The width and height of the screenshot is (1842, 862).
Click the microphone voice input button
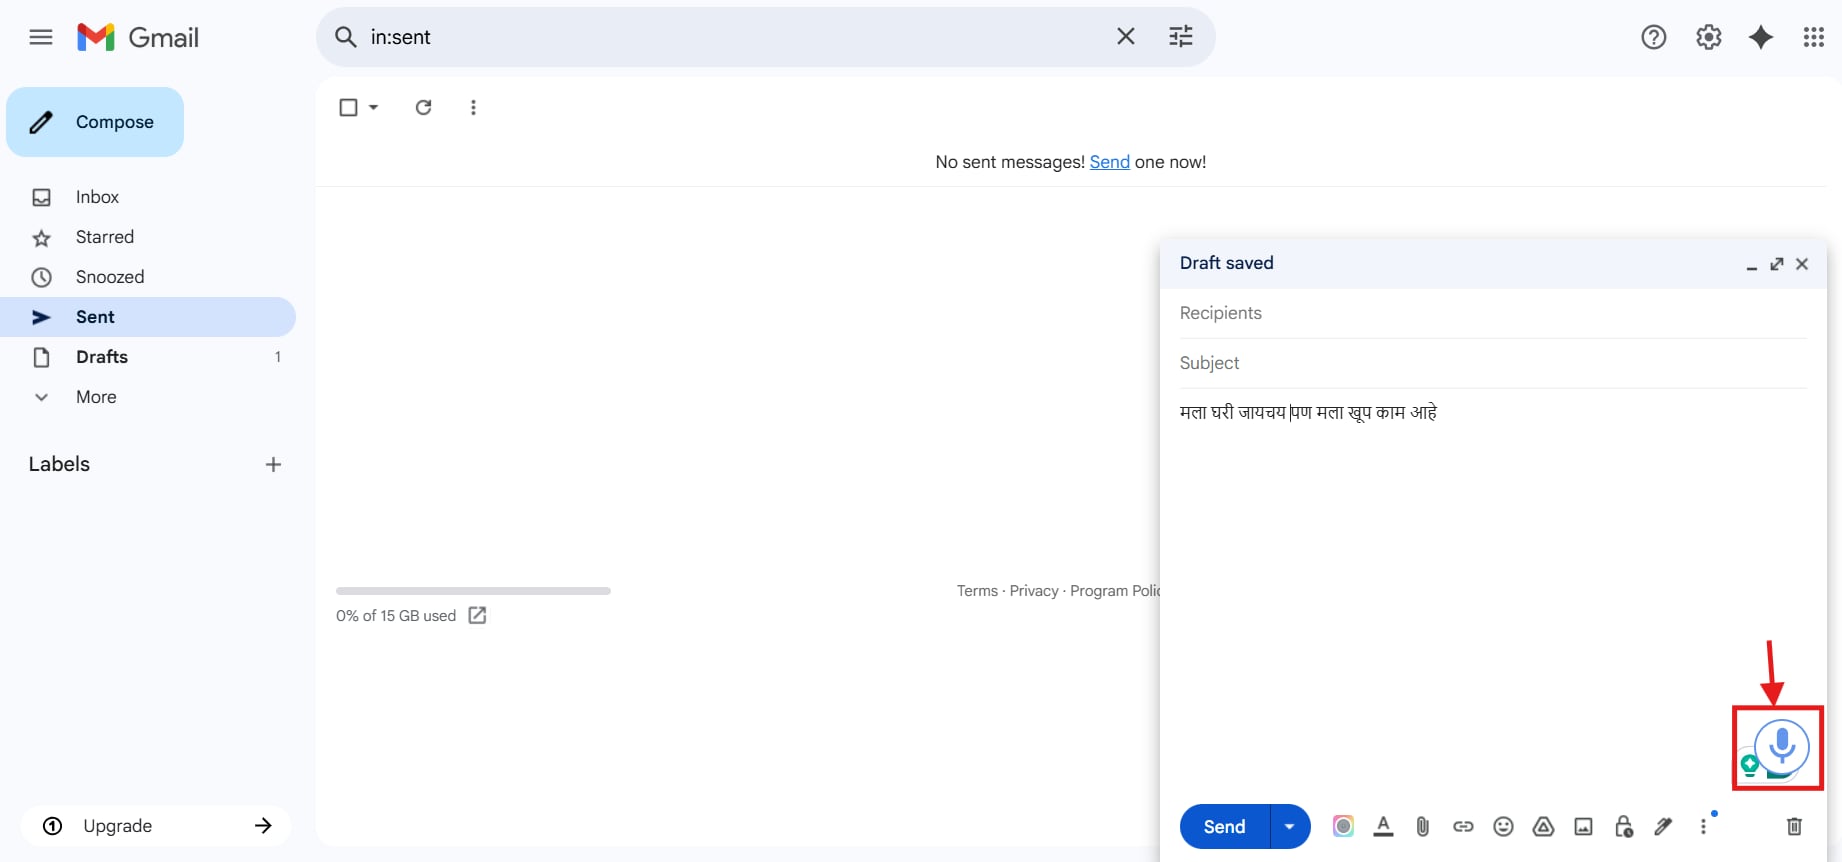click(x=1781, y=746)
